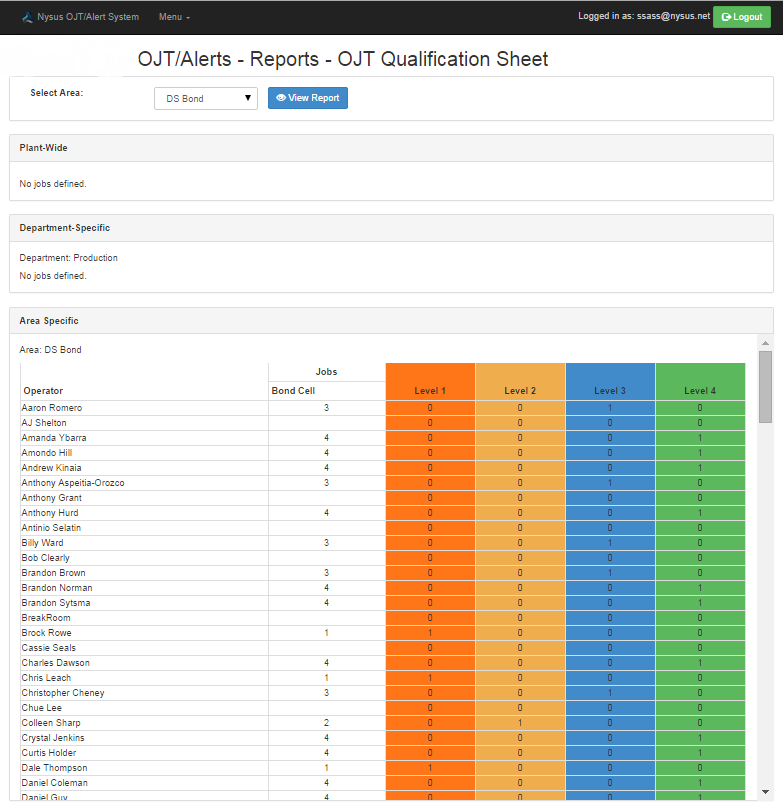Select the orange Level 1 column header
Image resolution: width=783 pixels, height=810 pixels.
pyautogui.click(x=430, y=390)
